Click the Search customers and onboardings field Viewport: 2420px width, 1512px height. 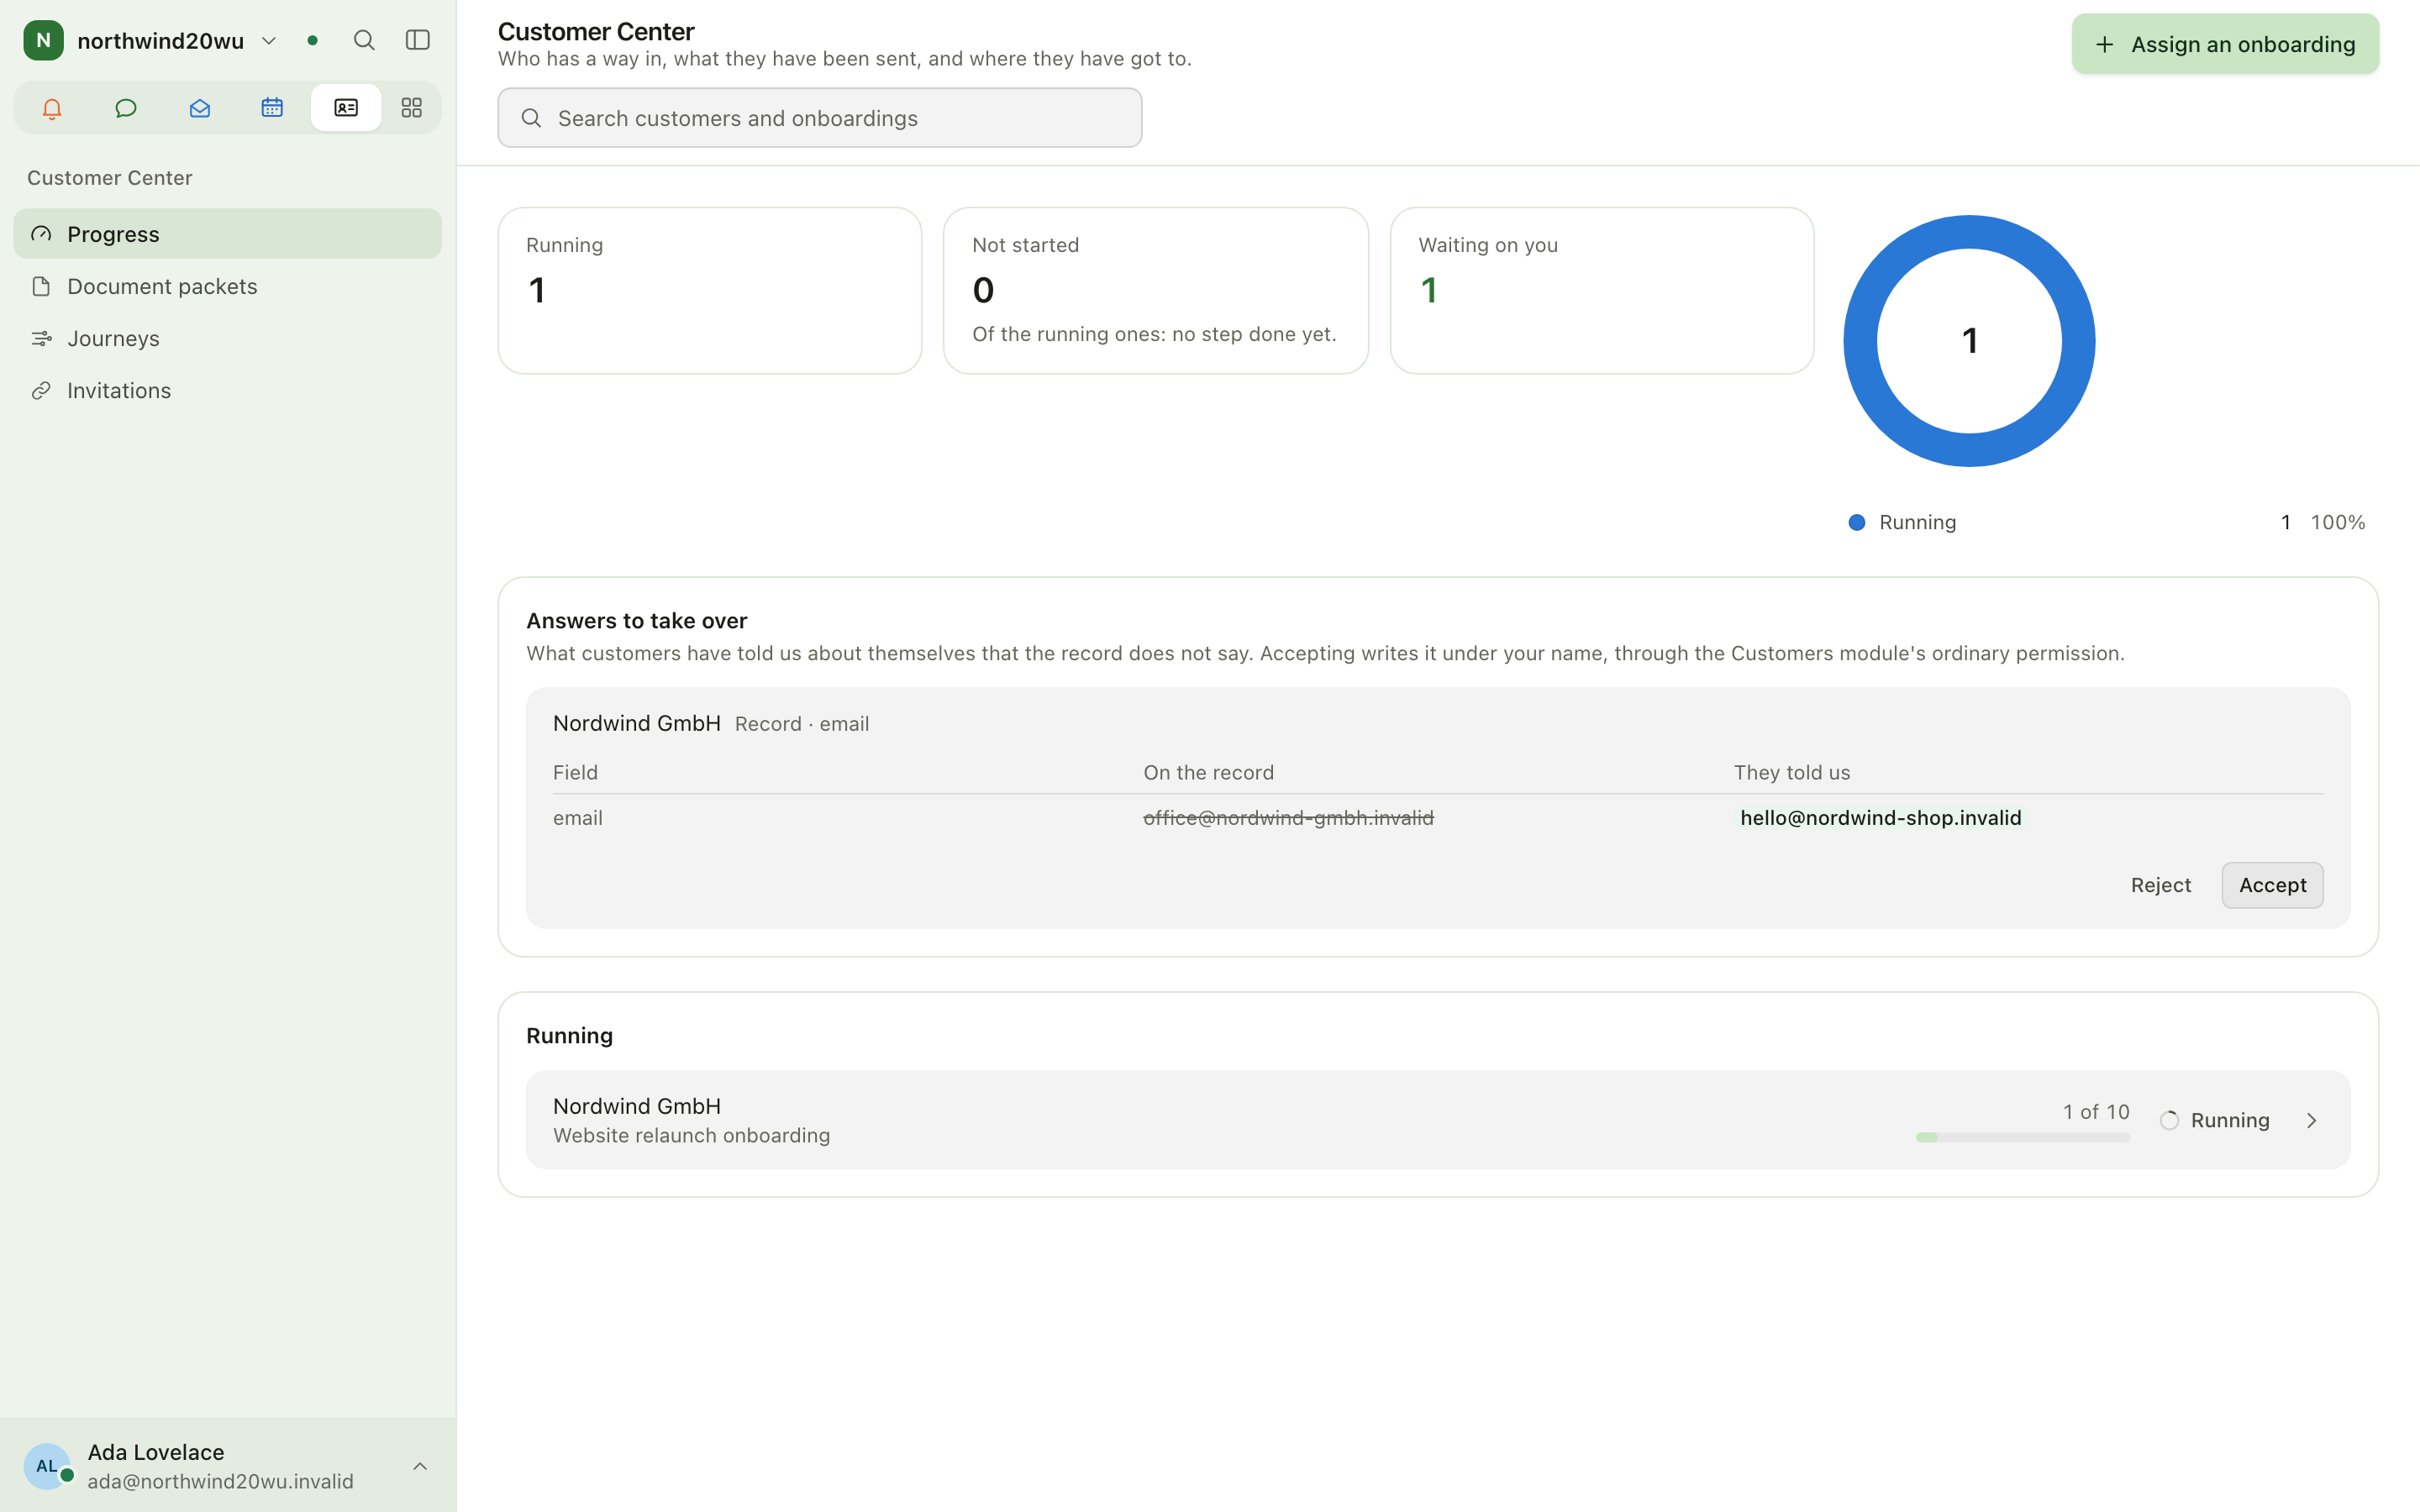point(820,118)
